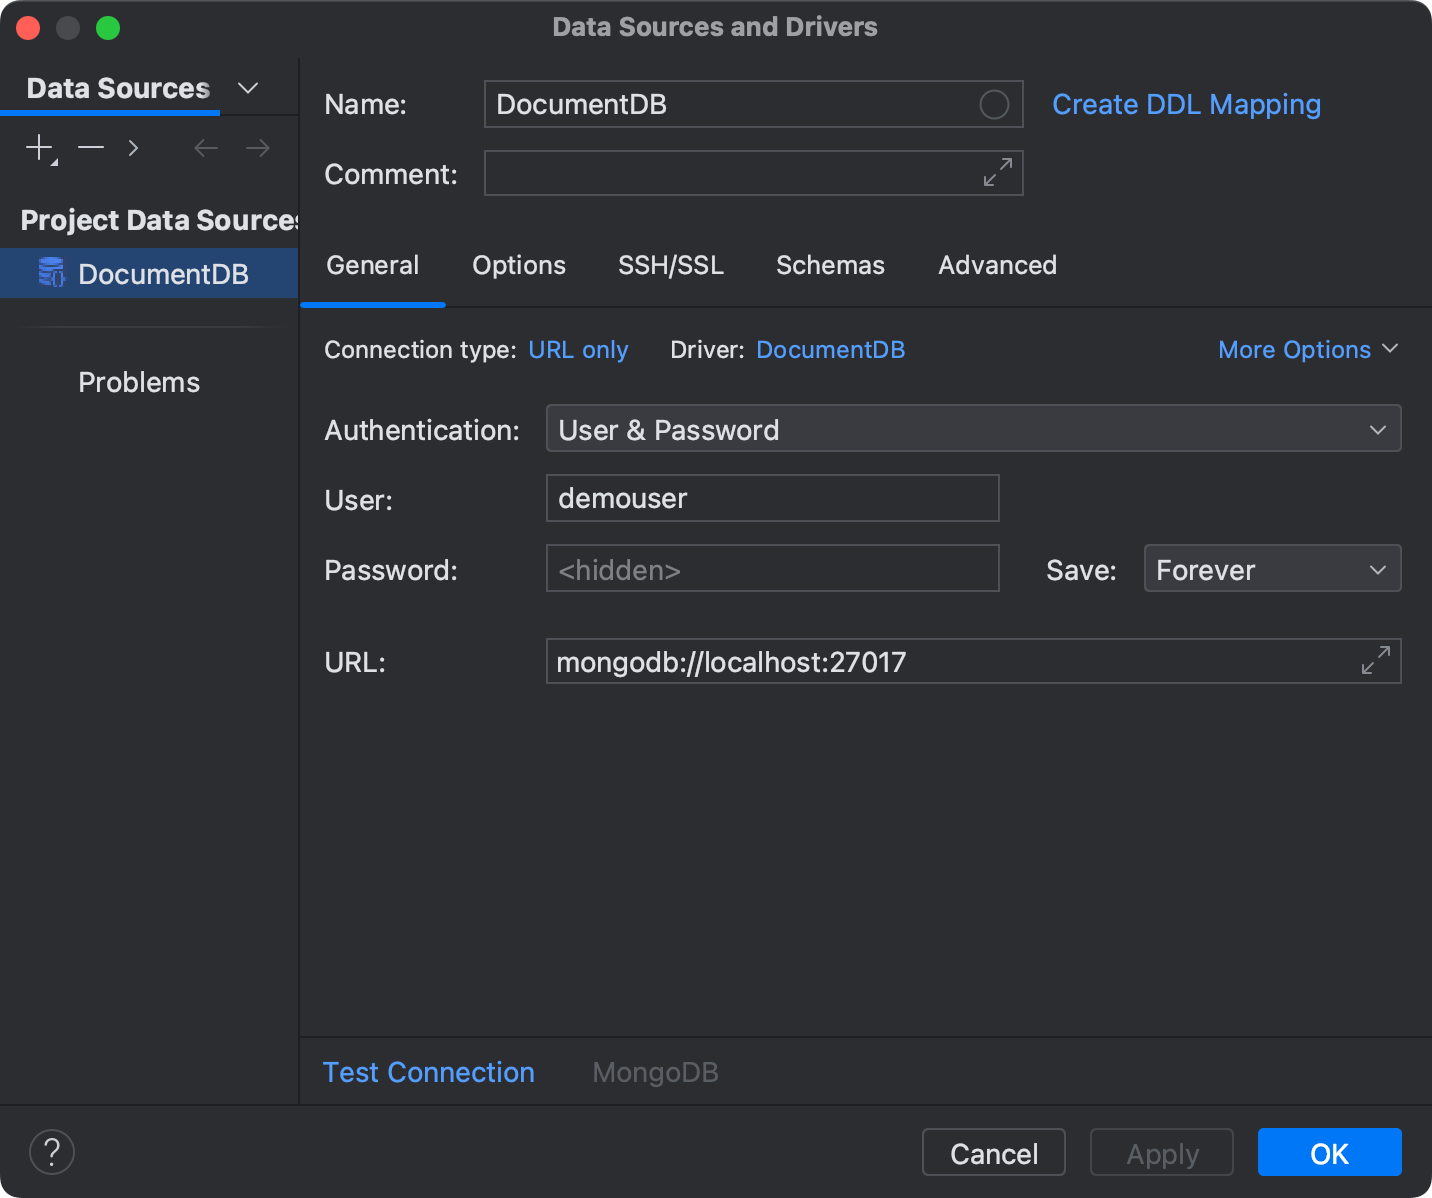Change the connection type from URL only
This screenshot has width=1432, height=1198.
tap(578, 349)
